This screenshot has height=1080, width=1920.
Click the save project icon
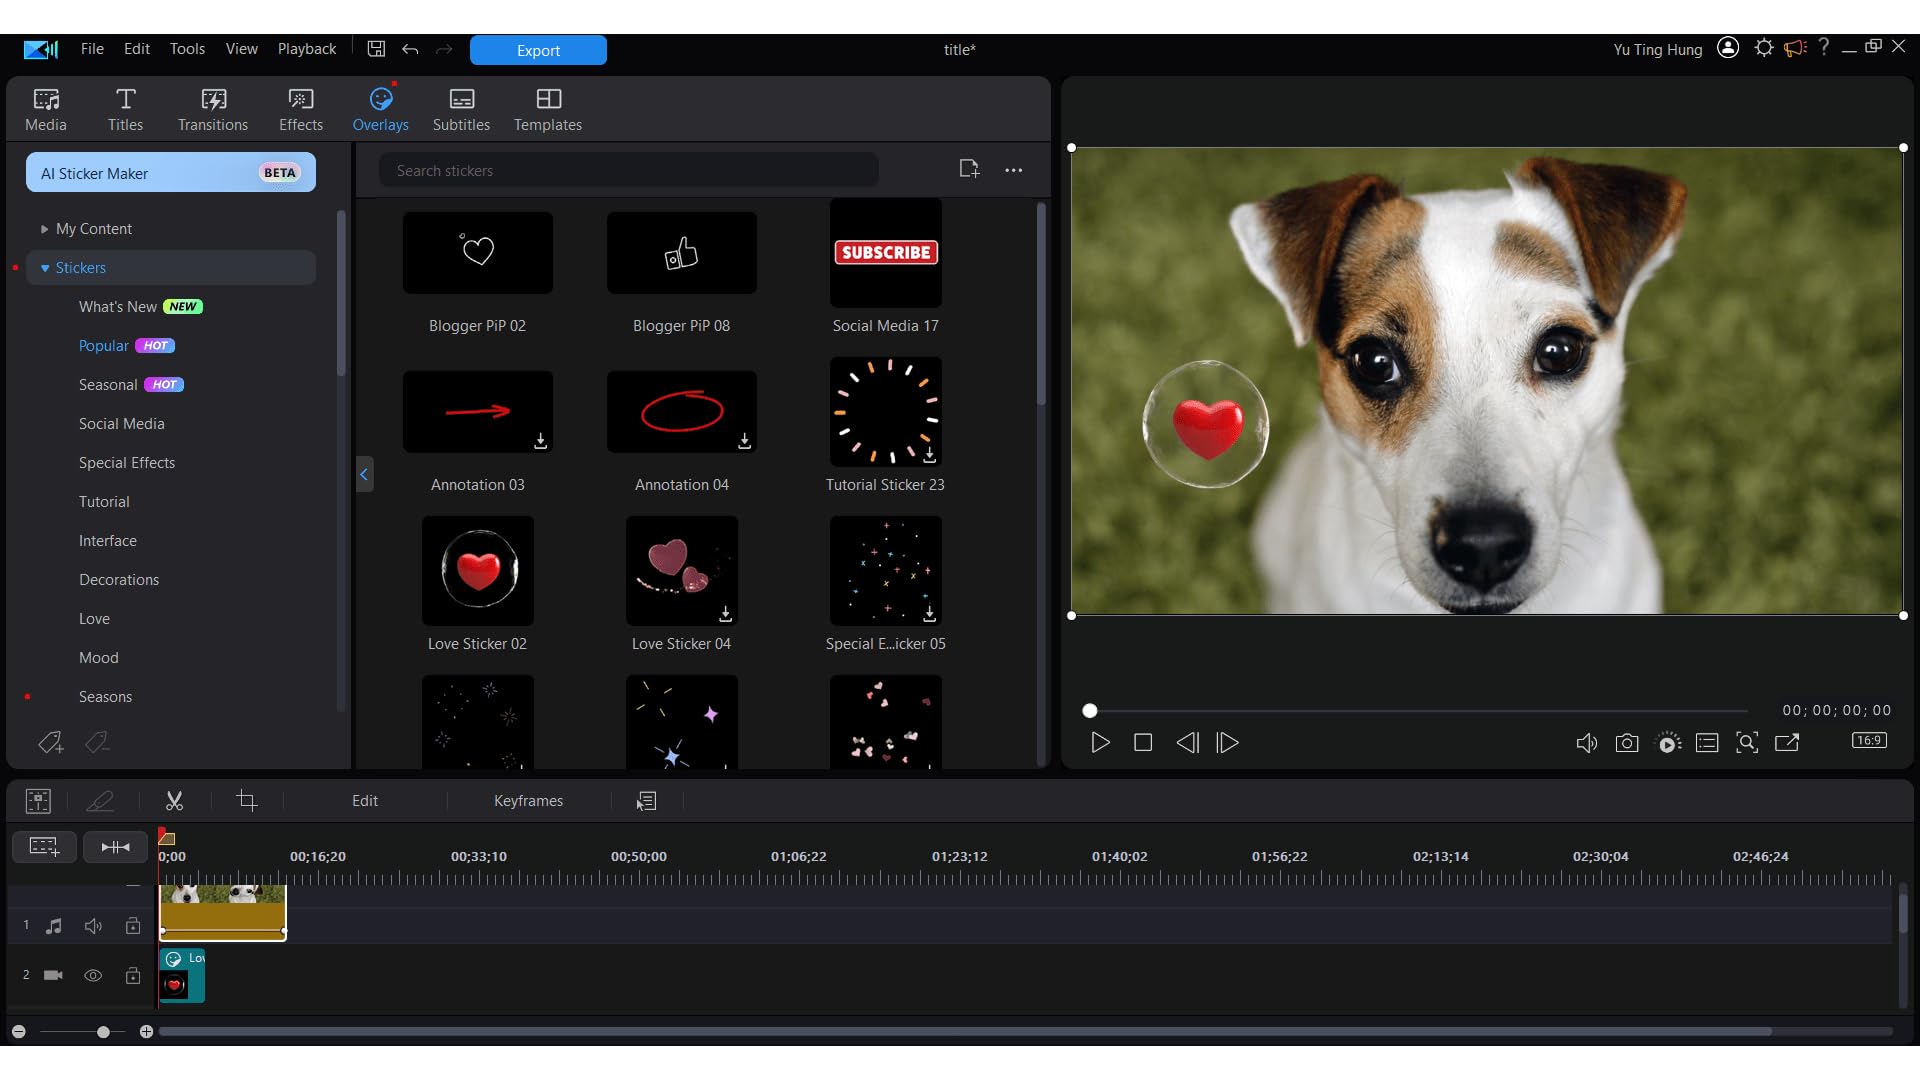[x=376, y=49]
